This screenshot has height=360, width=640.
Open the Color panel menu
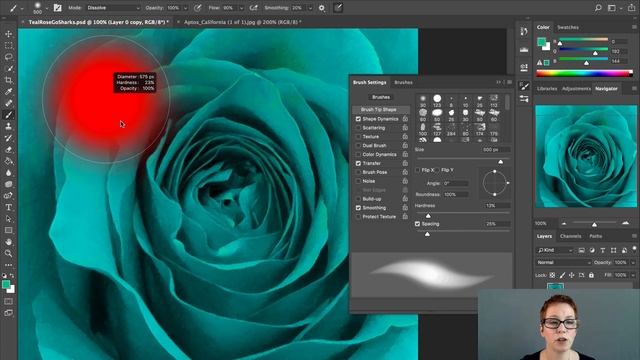634,27
